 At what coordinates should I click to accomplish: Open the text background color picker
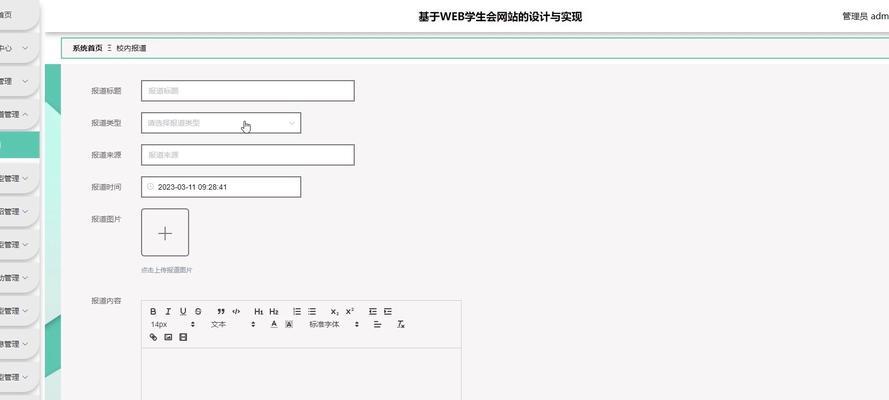pyautogui.click(x=289, y=324)
